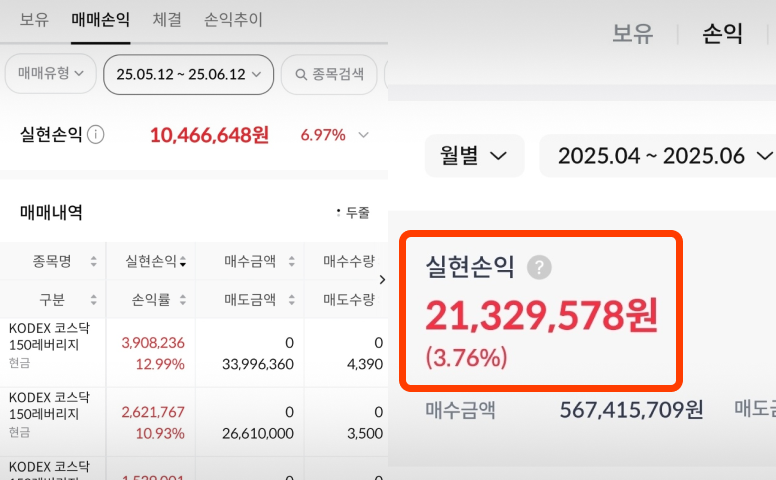This screenshot has height=480, width=776.
Task: Sort by 종목명 column arrows
Action: (94, 261)
